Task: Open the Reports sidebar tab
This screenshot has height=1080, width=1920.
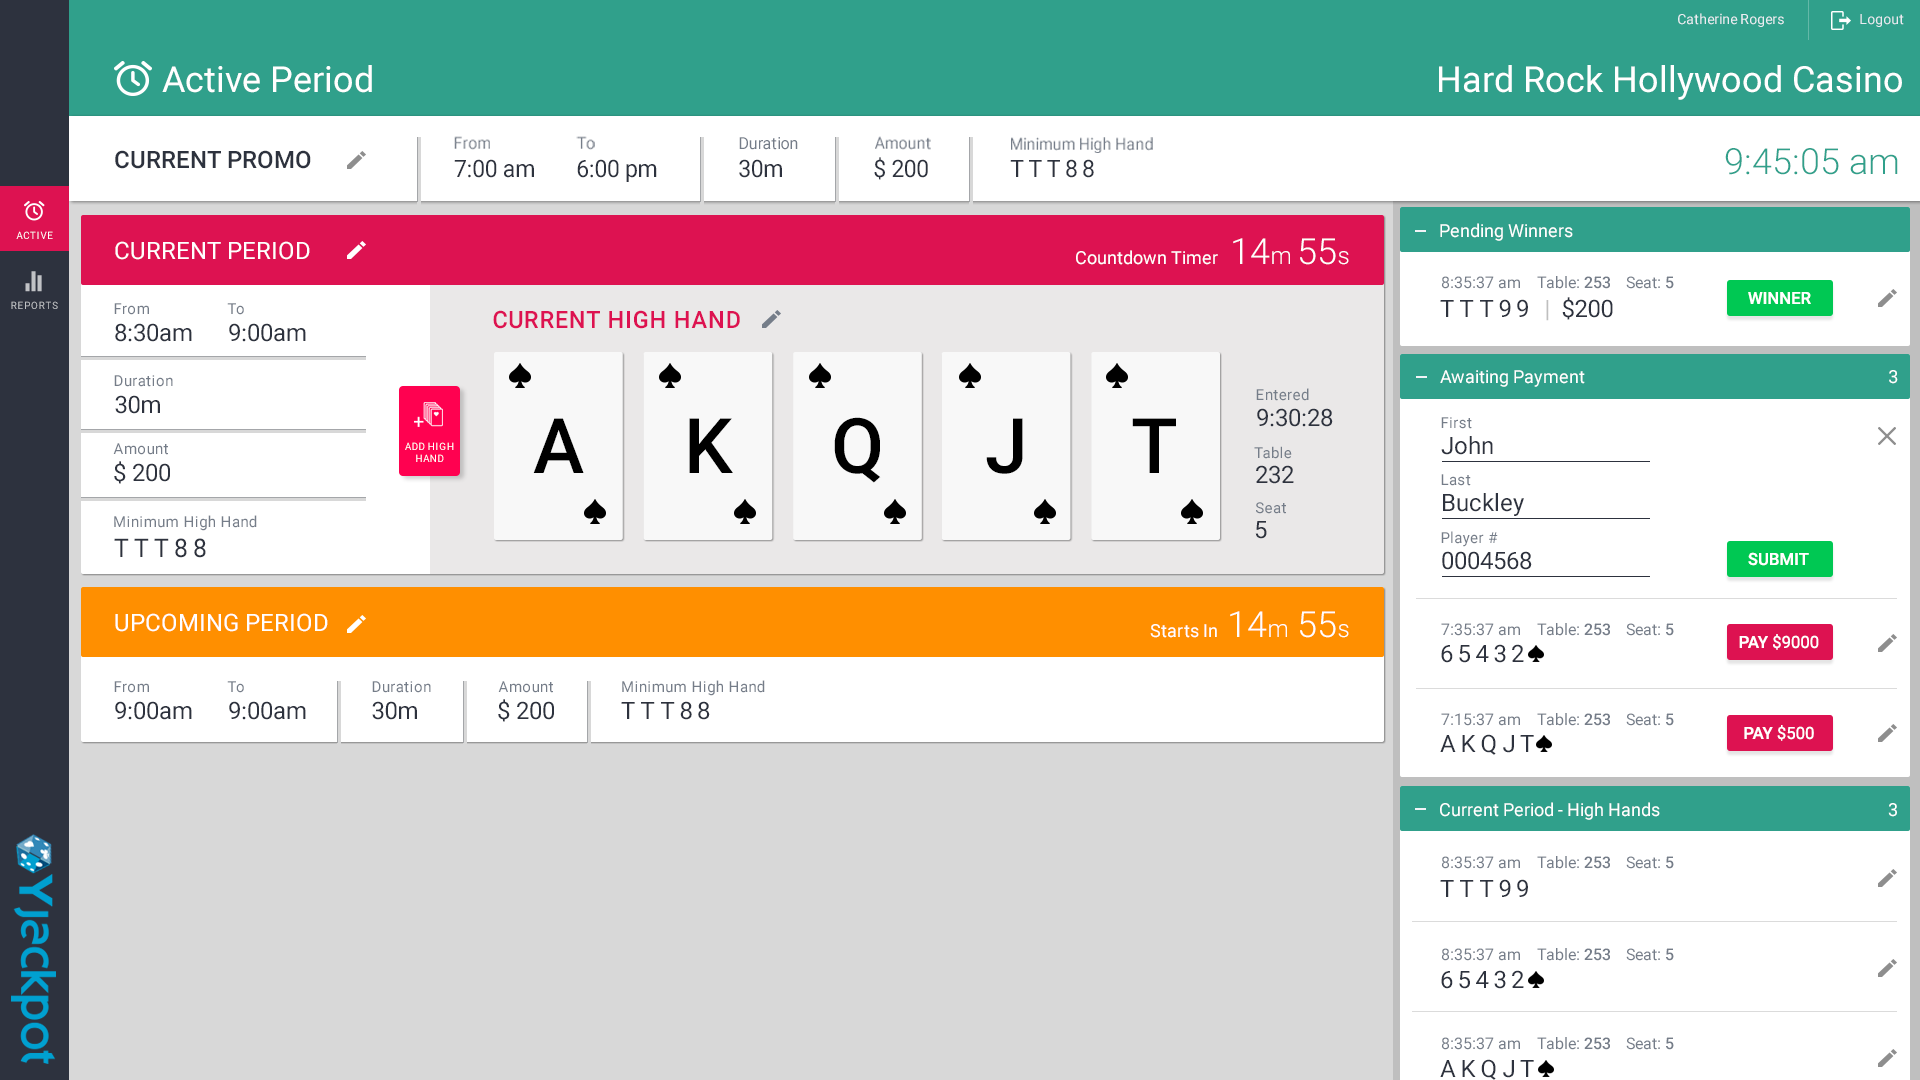Action: pos(34,290)
